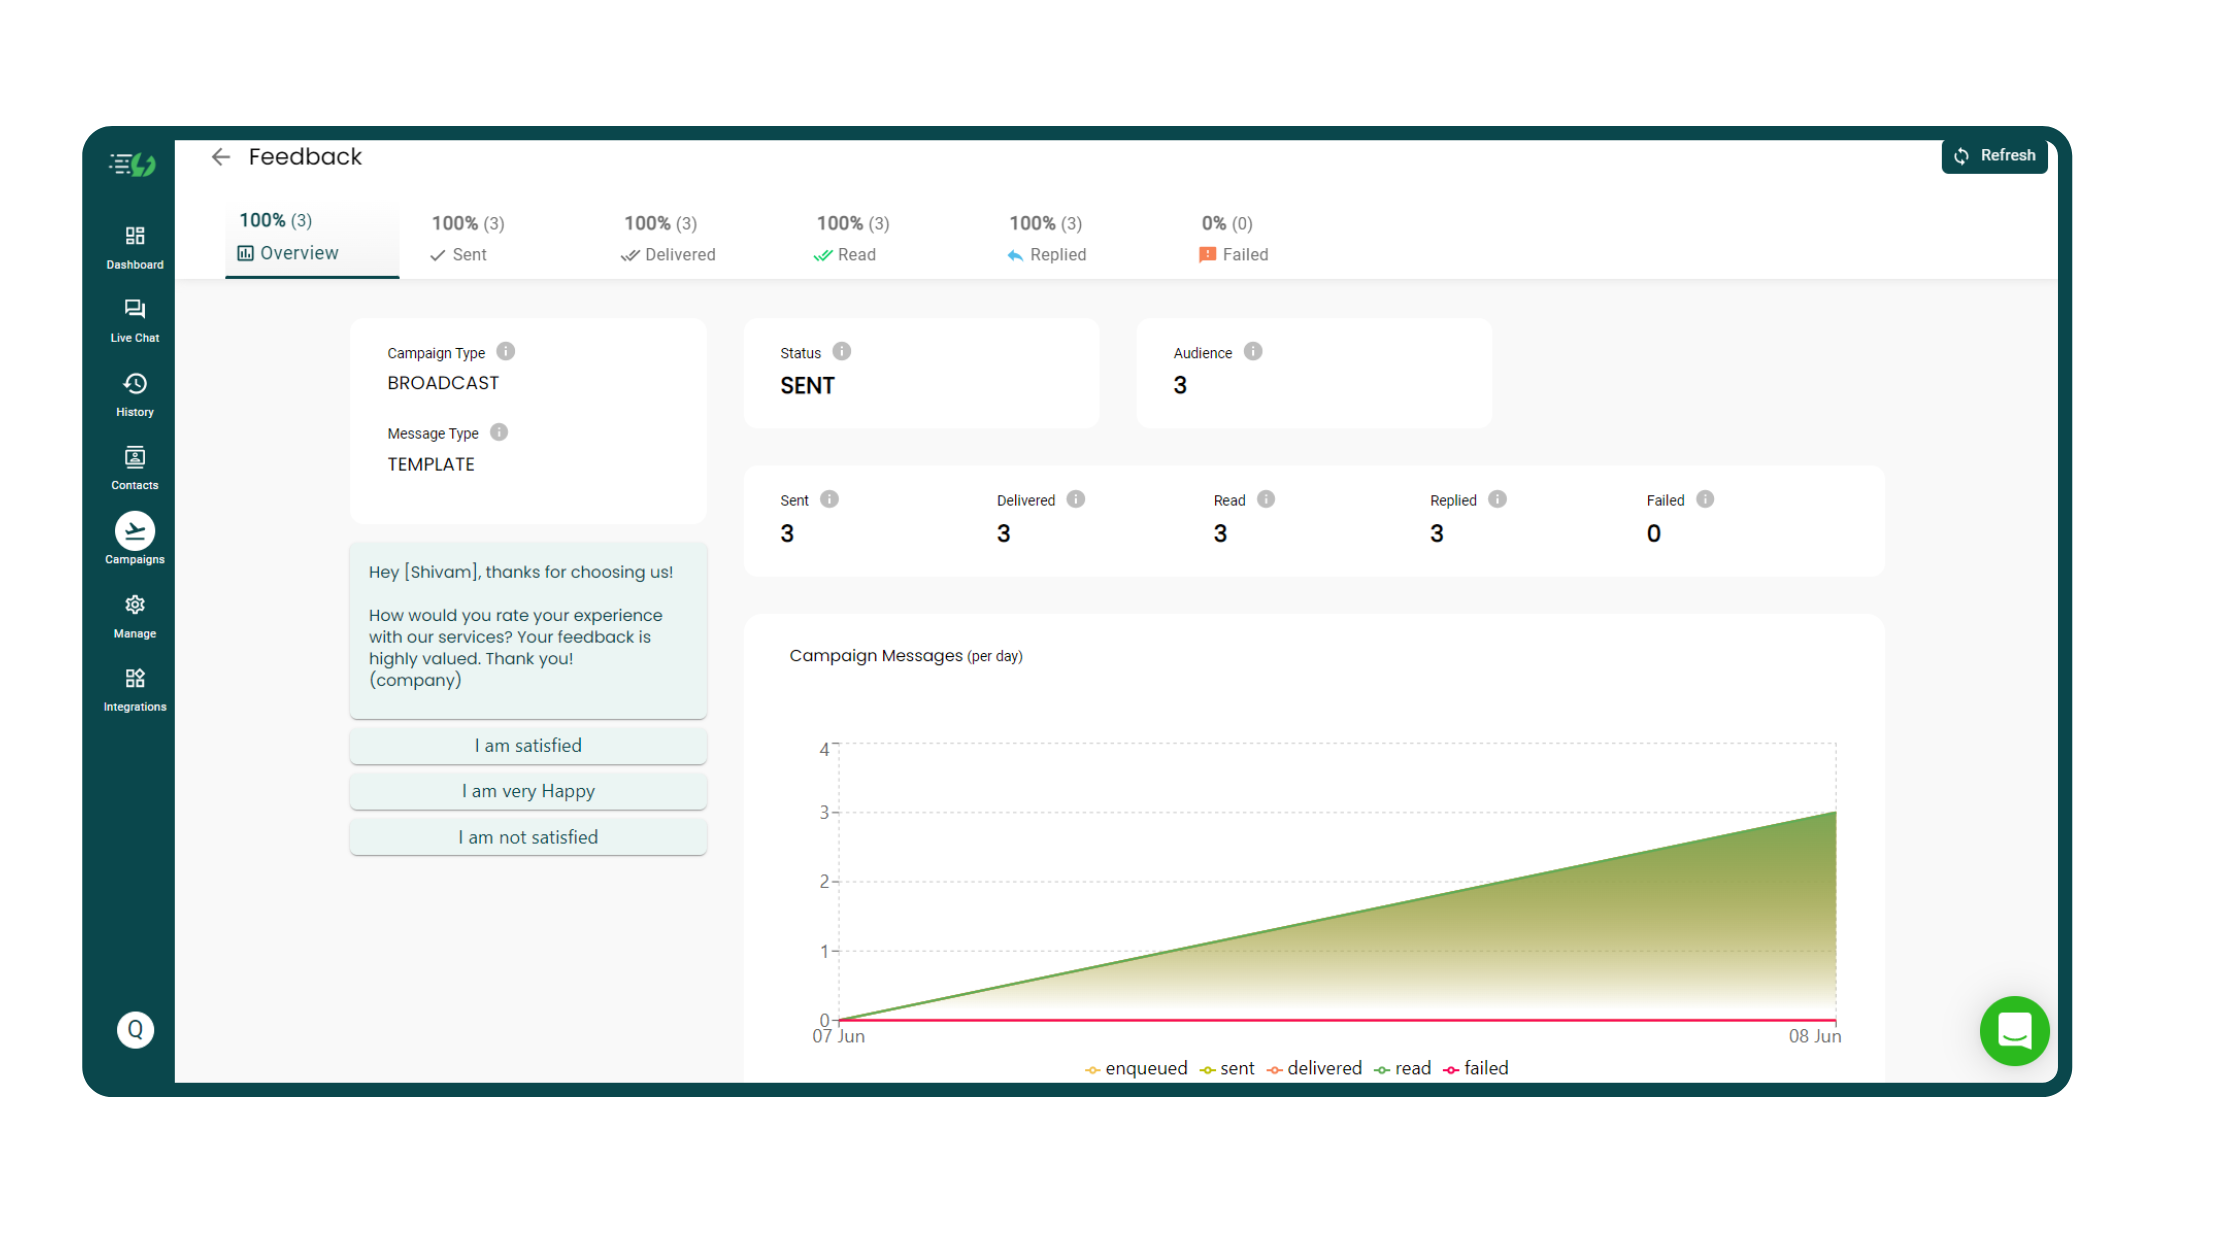Viewport: 2240px width, 1260px height.
Task: Toggle the failed series in chart legend
Action: tap(1475, 1068)
